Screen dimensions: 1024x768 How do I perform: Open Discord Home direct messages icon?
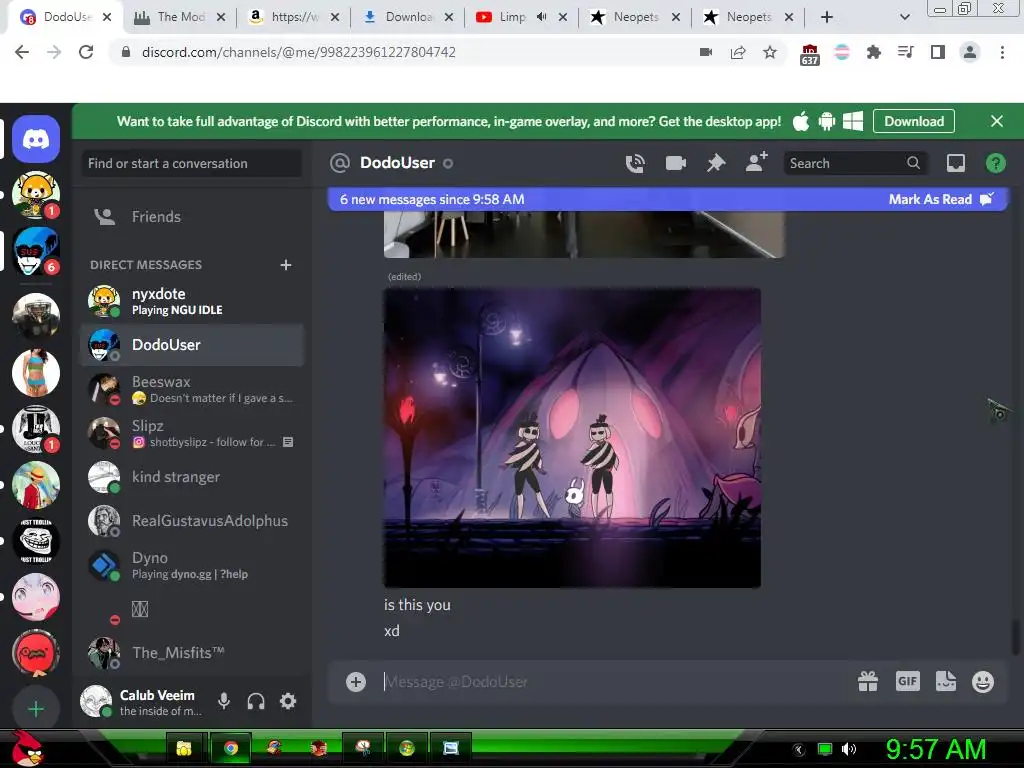(x=36, y=139)
